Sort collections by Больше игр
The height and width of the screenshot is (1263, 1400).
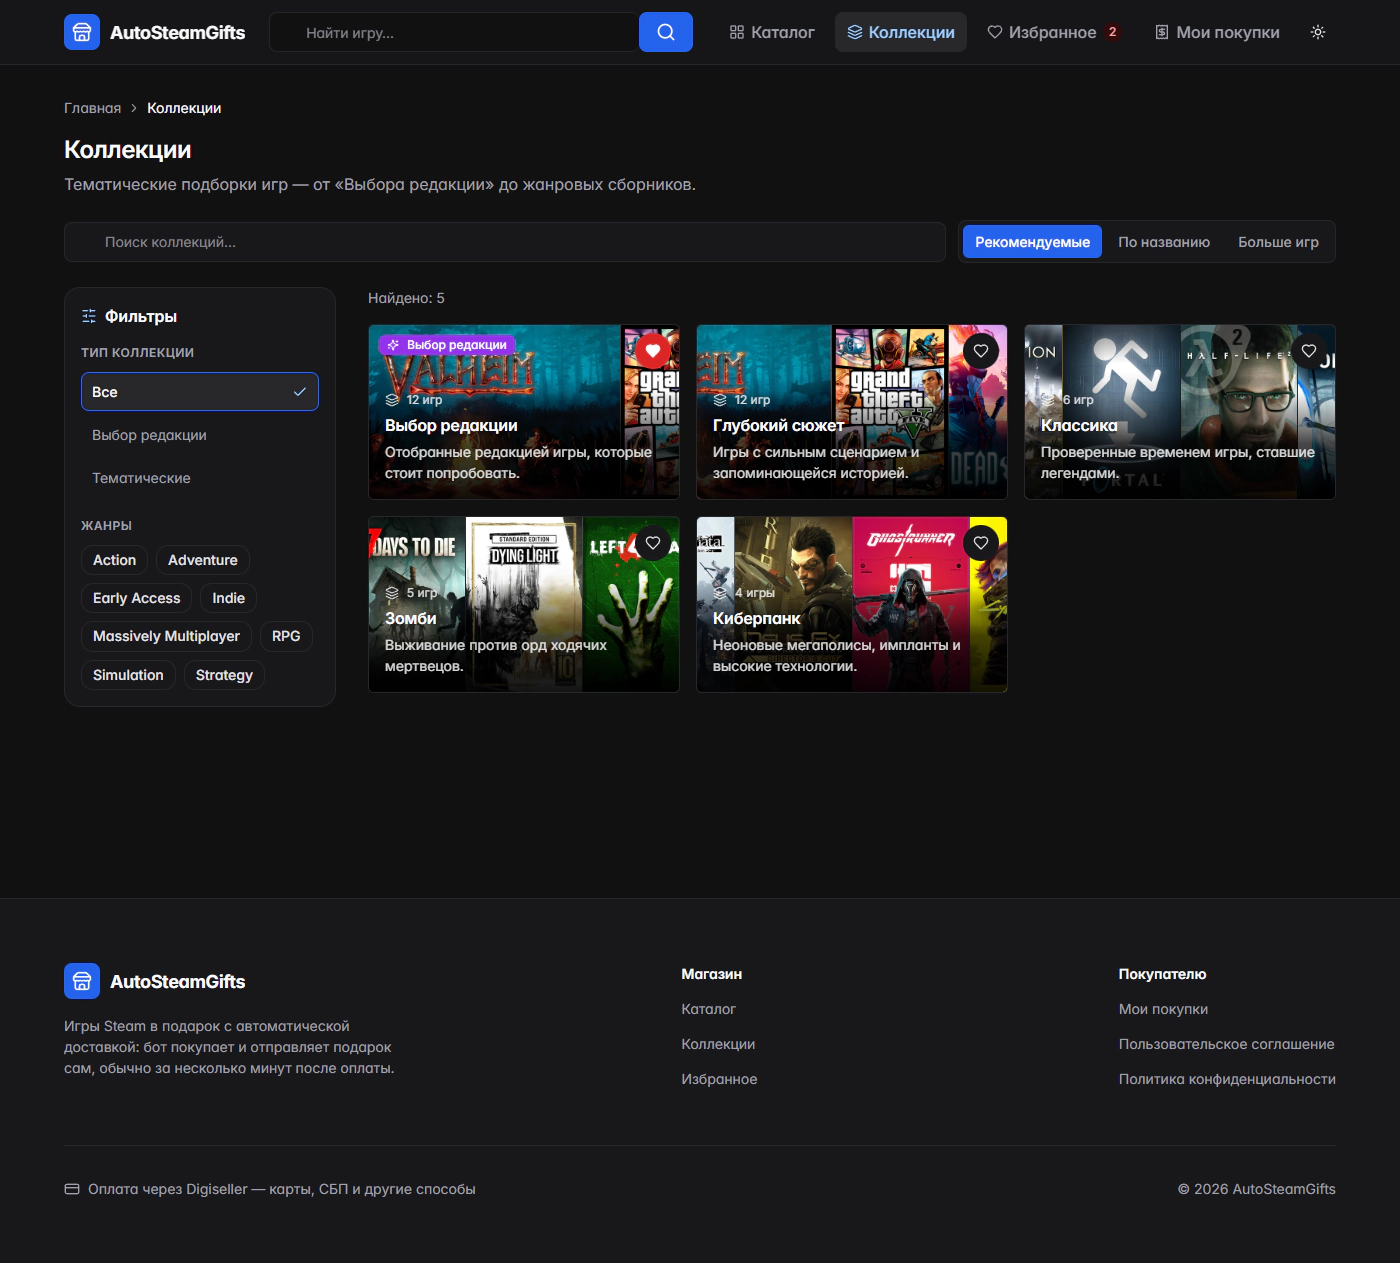click(1278, 242)
